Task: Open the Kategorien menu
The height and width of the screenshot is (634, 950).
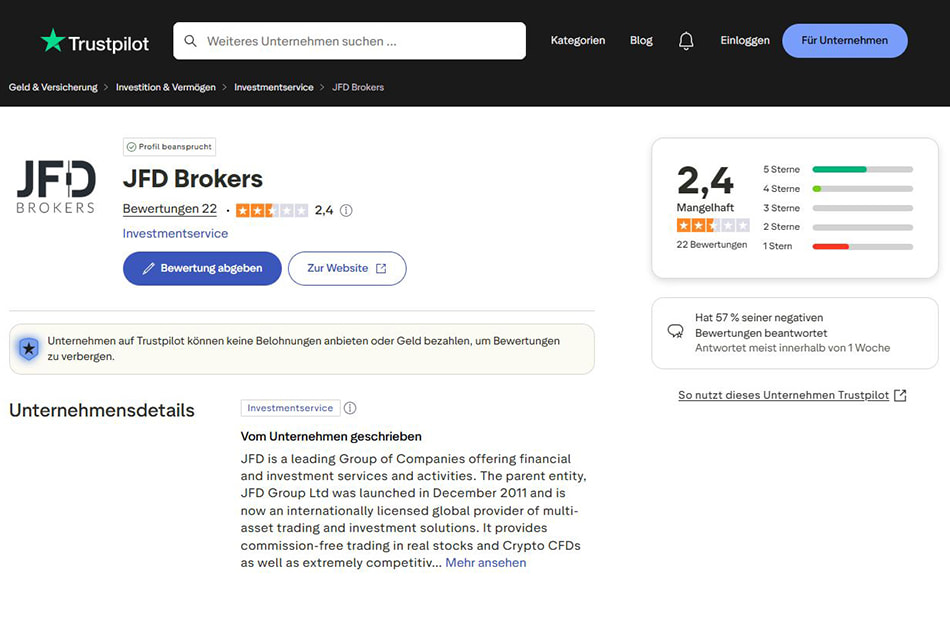Action: [577, 41]
